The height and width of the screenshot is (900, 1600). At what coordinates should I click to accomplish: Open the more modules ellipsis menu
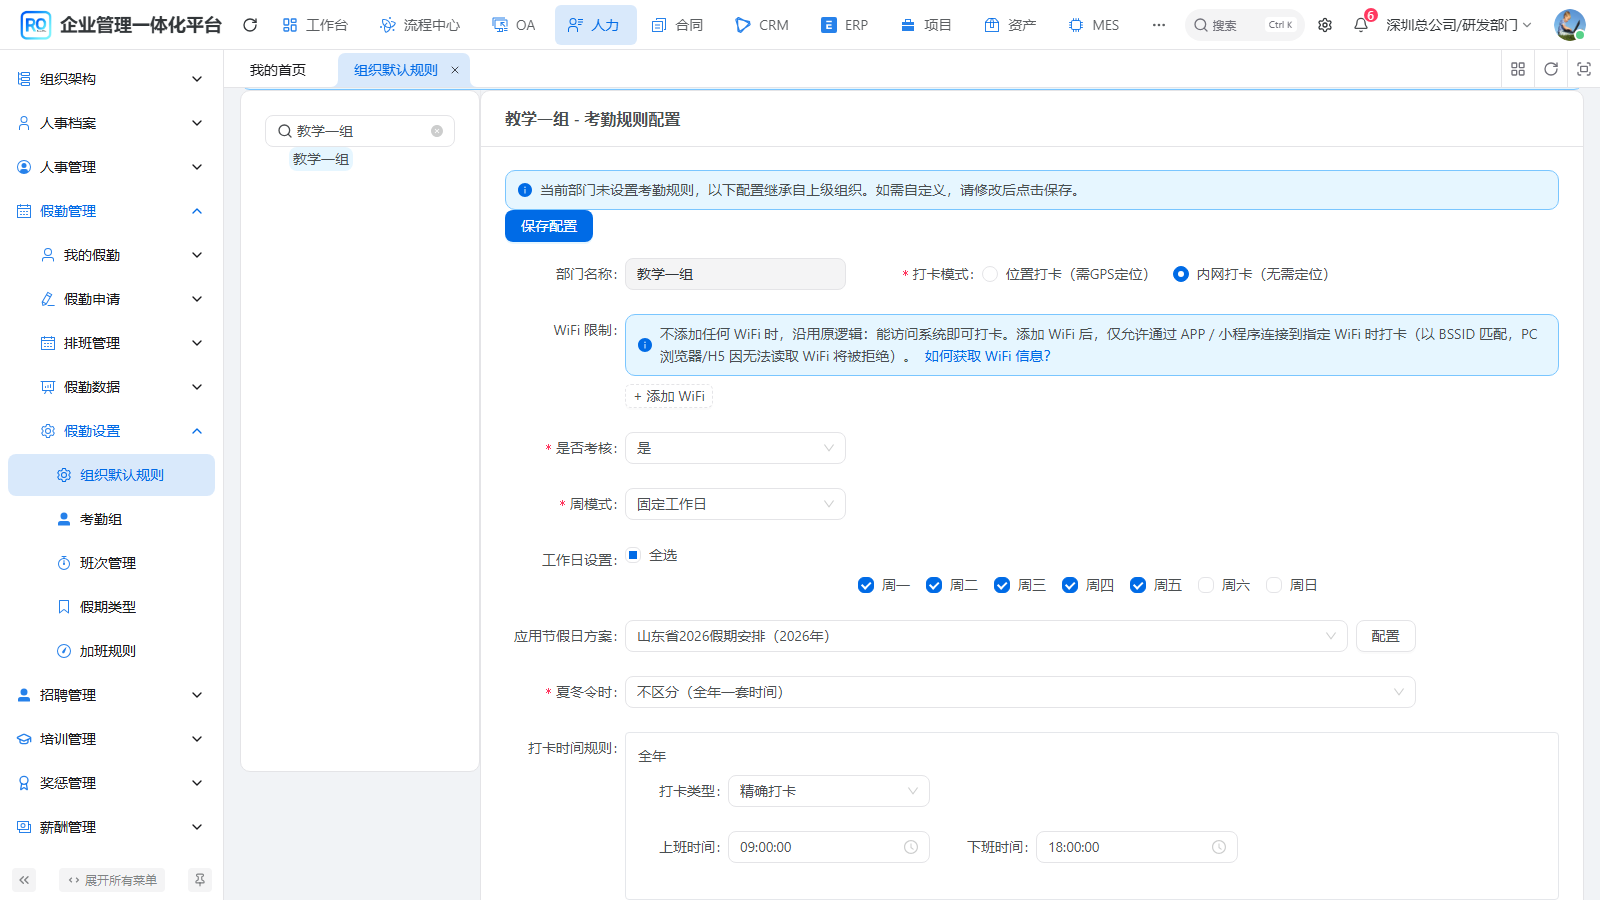pos(1158,25)
